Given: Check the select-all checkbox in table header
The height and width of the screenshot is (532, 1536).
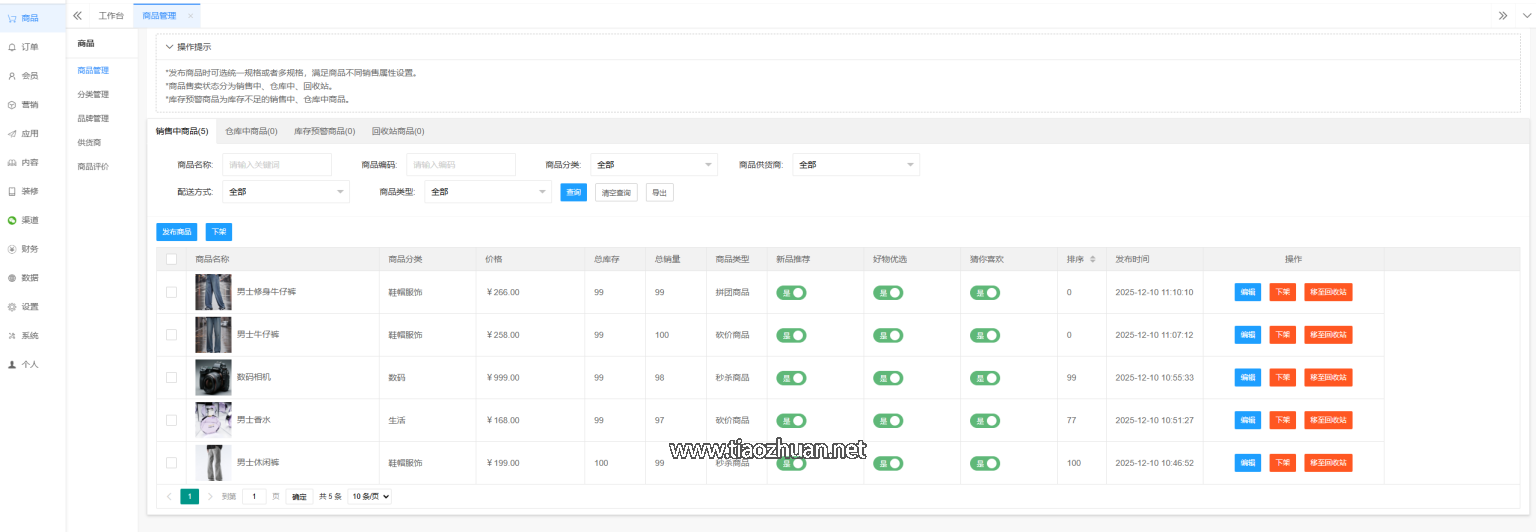Looking at the screenshot, I should point(171,259).
